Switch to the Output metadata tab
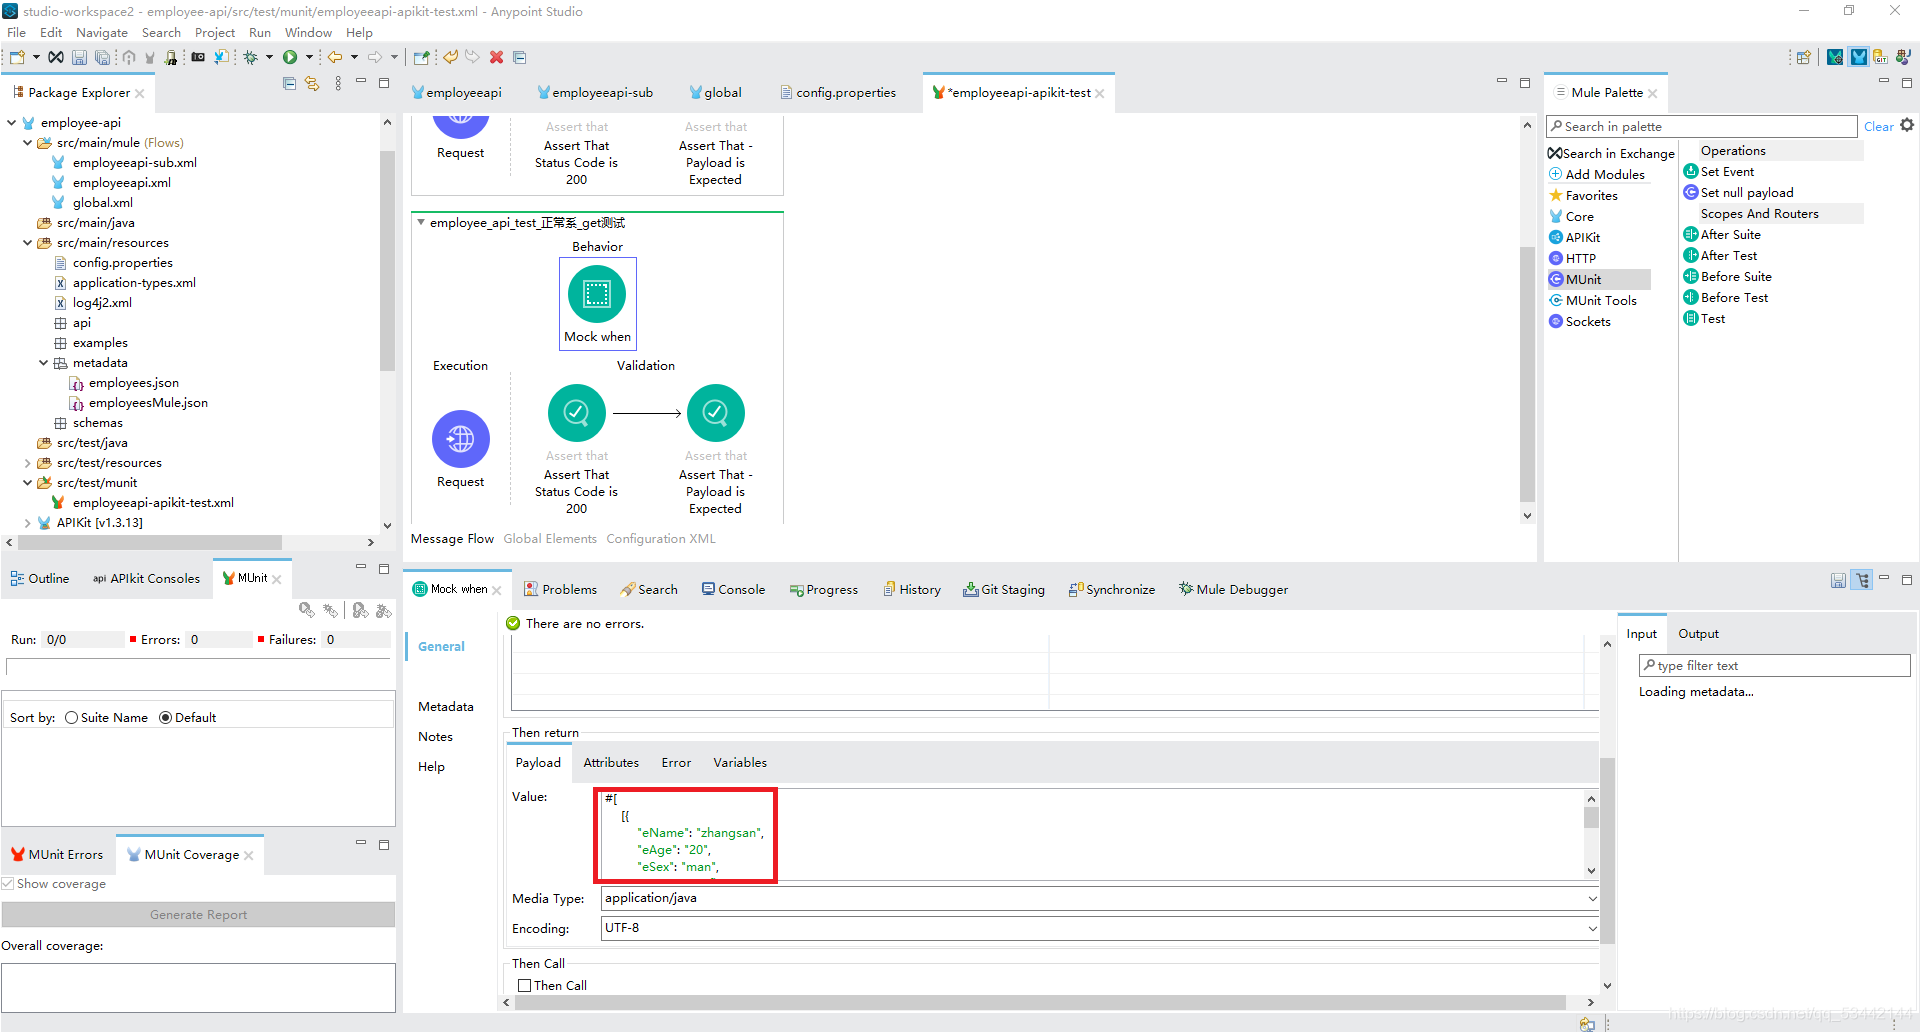The image size is (1922, 1032). pyautogui.click(x=1698, y=634)
